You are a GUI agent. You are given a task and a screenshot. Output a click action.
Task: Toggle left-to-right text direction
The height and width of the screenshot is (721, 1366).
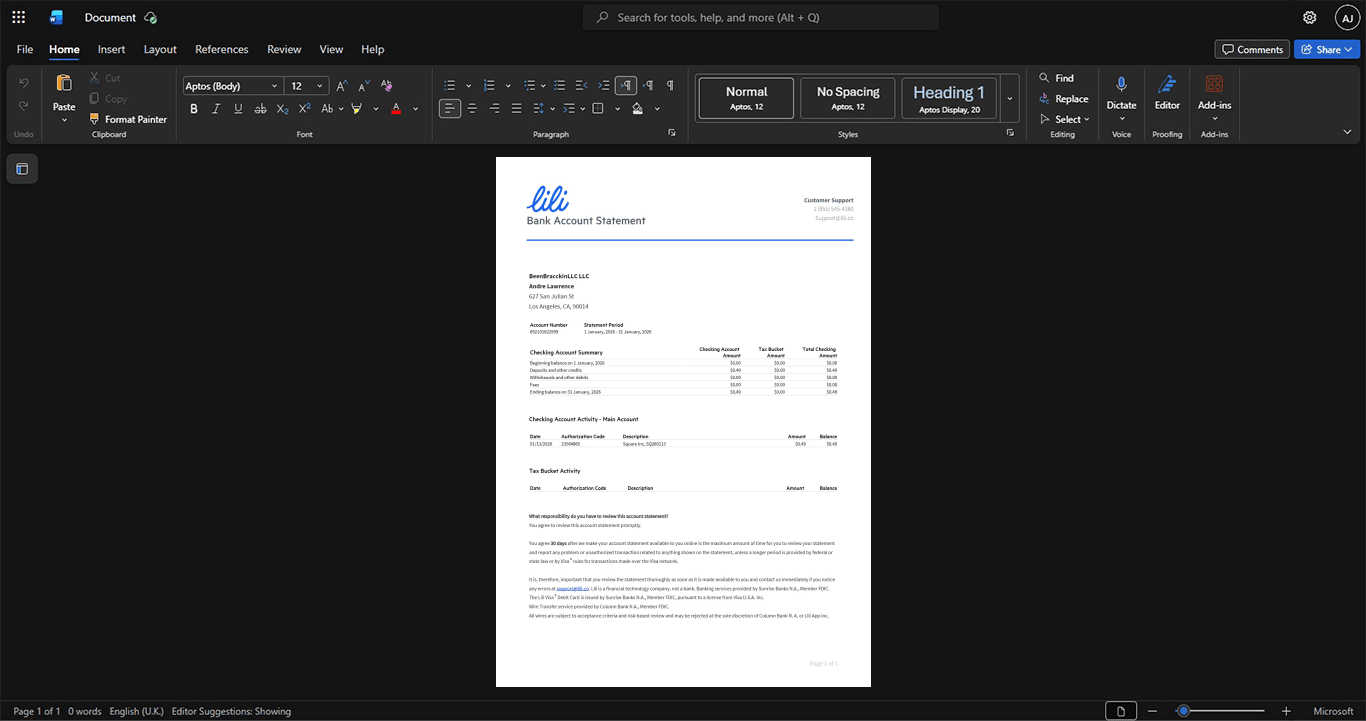pyautogui.click(x=626, y=86)
